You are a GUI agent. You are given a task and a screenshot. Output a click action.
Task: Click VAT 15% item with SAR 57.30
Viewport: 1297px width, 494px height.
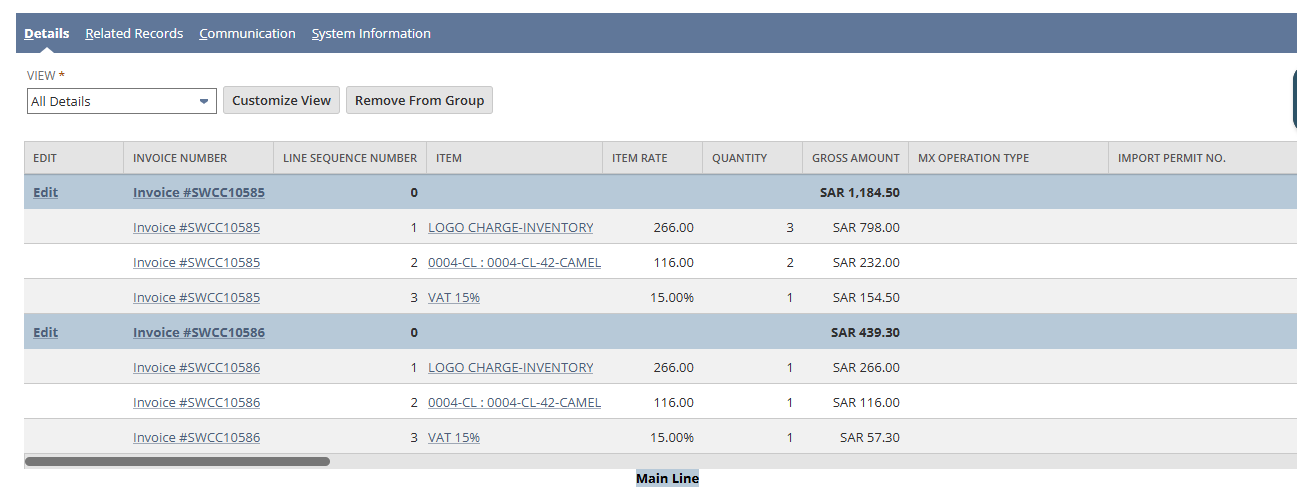pos(453,437)
